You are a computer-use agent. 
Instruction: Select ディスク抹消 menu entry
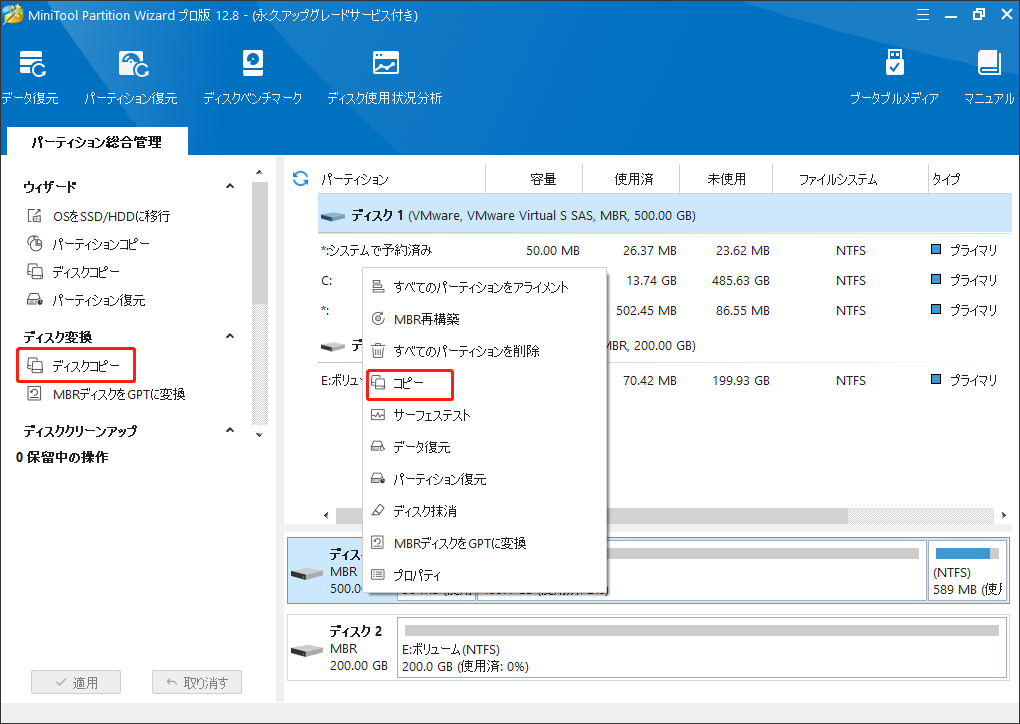pos(484,511)
